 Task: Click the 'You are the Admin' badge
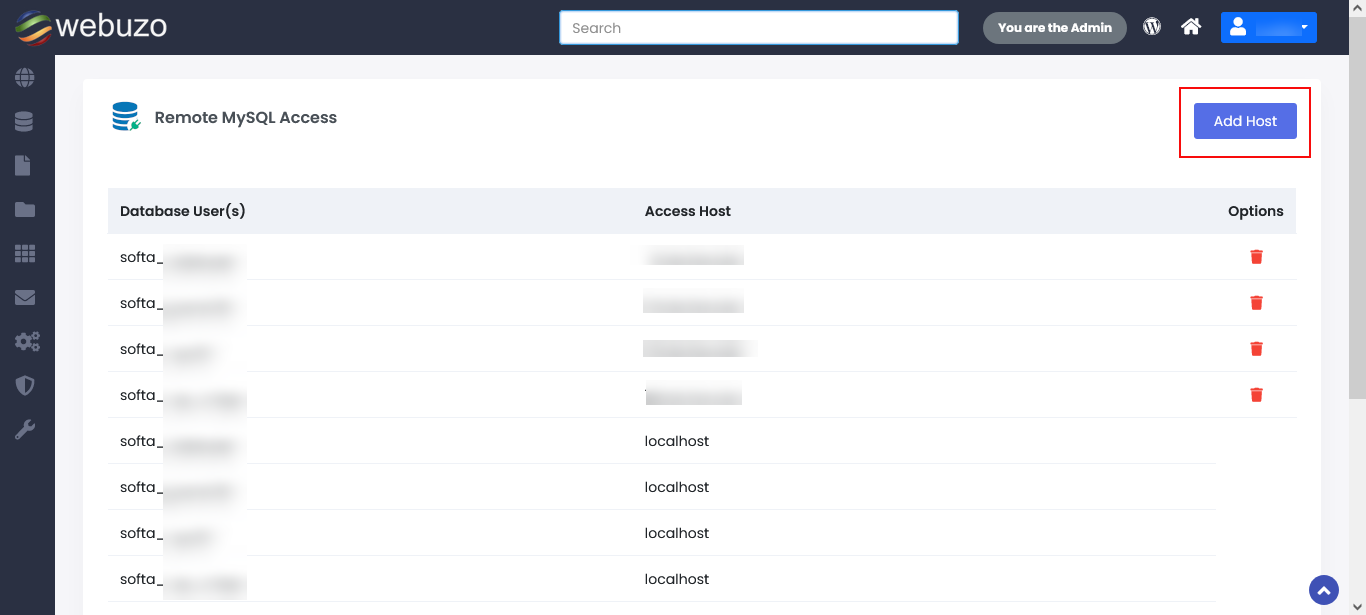pos(1054,28)
